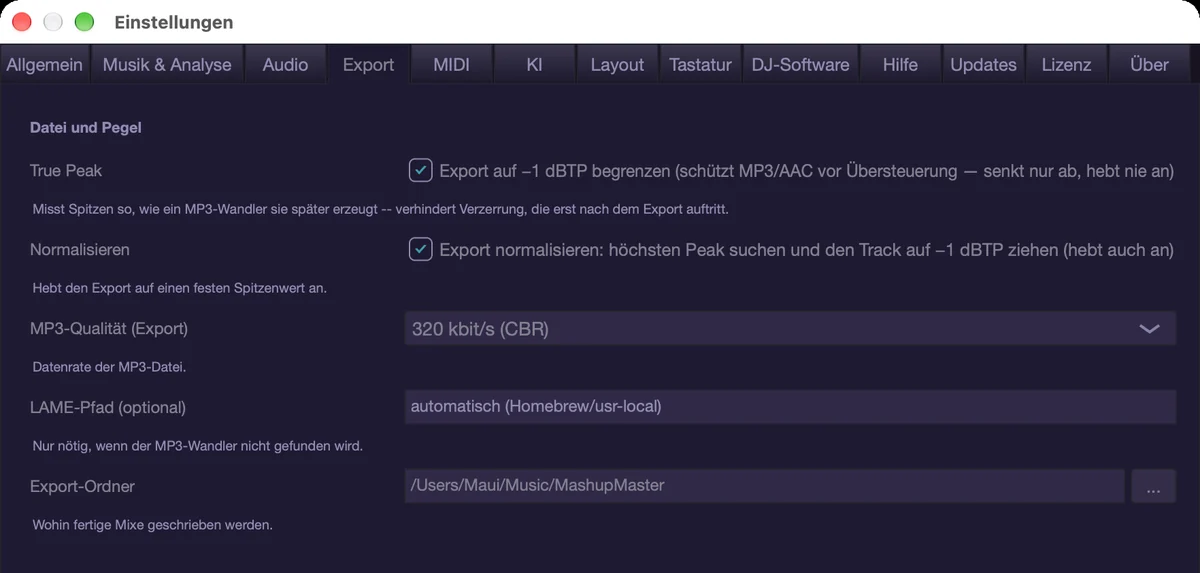
Task: Open the MP3-Qualität 320 kbit/s dropdown
Action: click(x=790, y=328)
